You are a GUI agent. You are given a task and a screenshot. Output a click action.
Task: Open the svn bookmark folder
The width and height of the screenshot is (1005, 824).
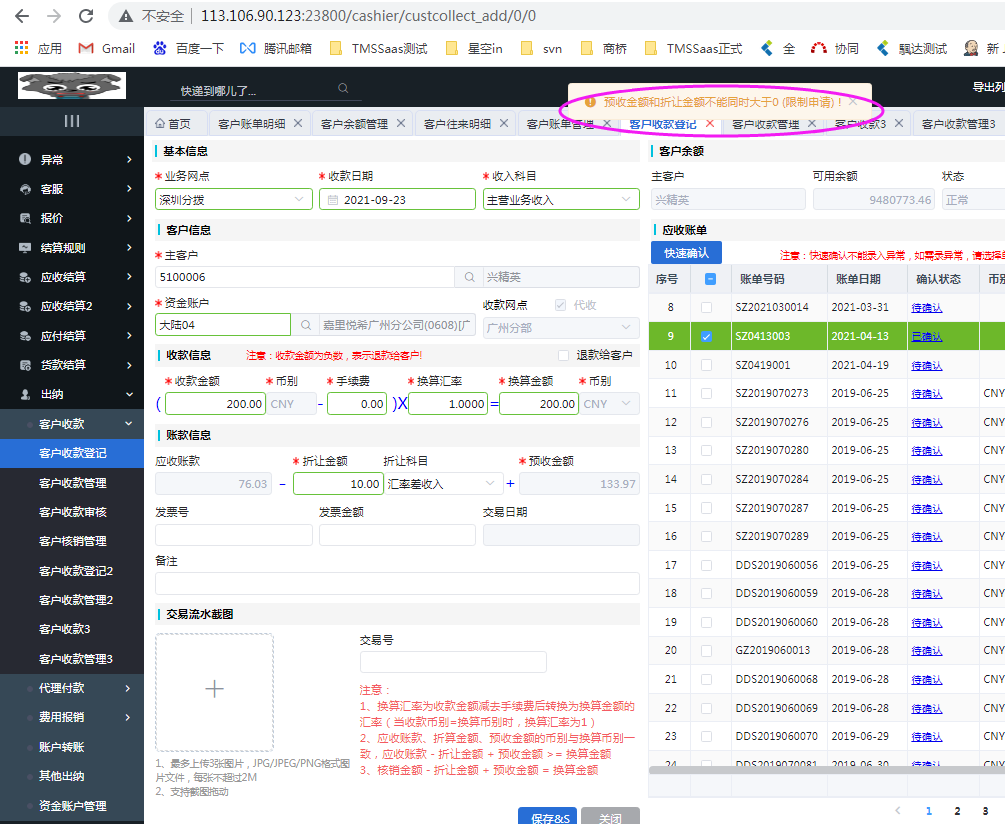(542, 49)
